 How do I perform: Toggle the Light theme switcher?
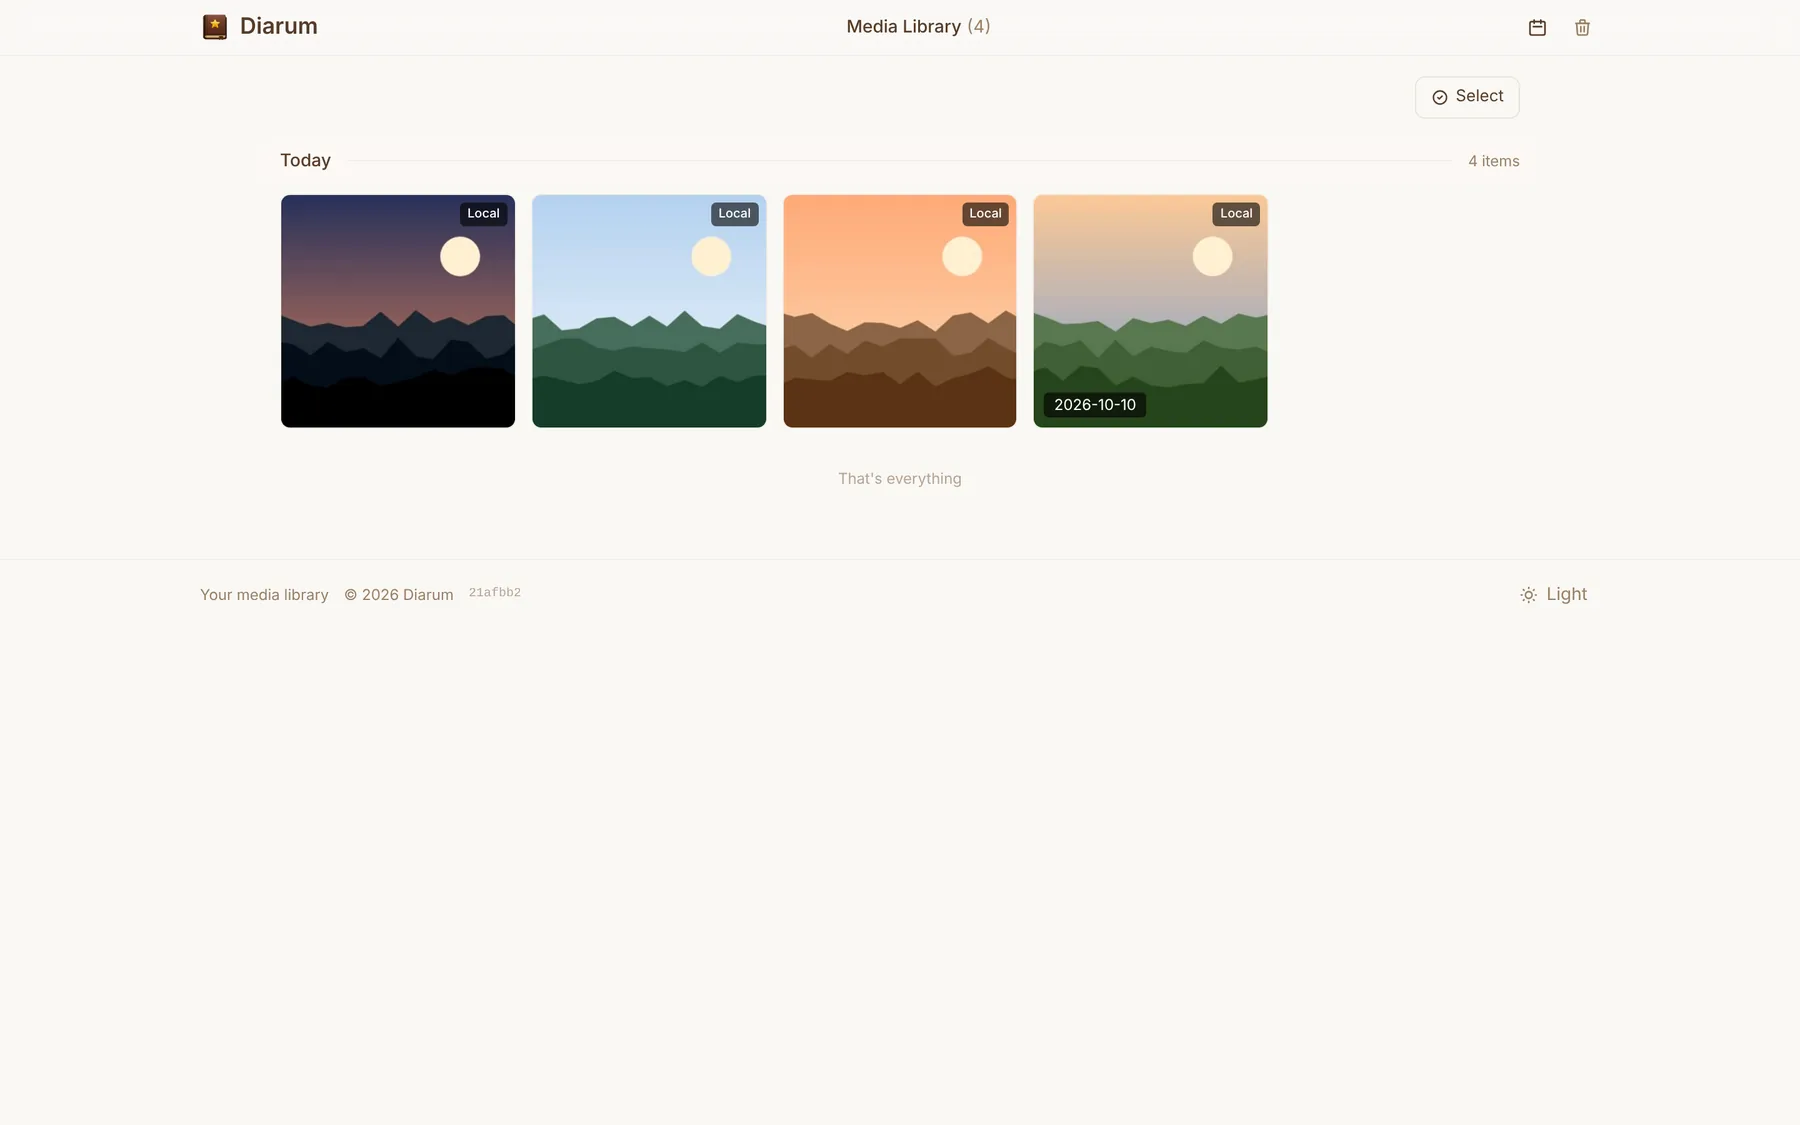tap(1553, 594)
